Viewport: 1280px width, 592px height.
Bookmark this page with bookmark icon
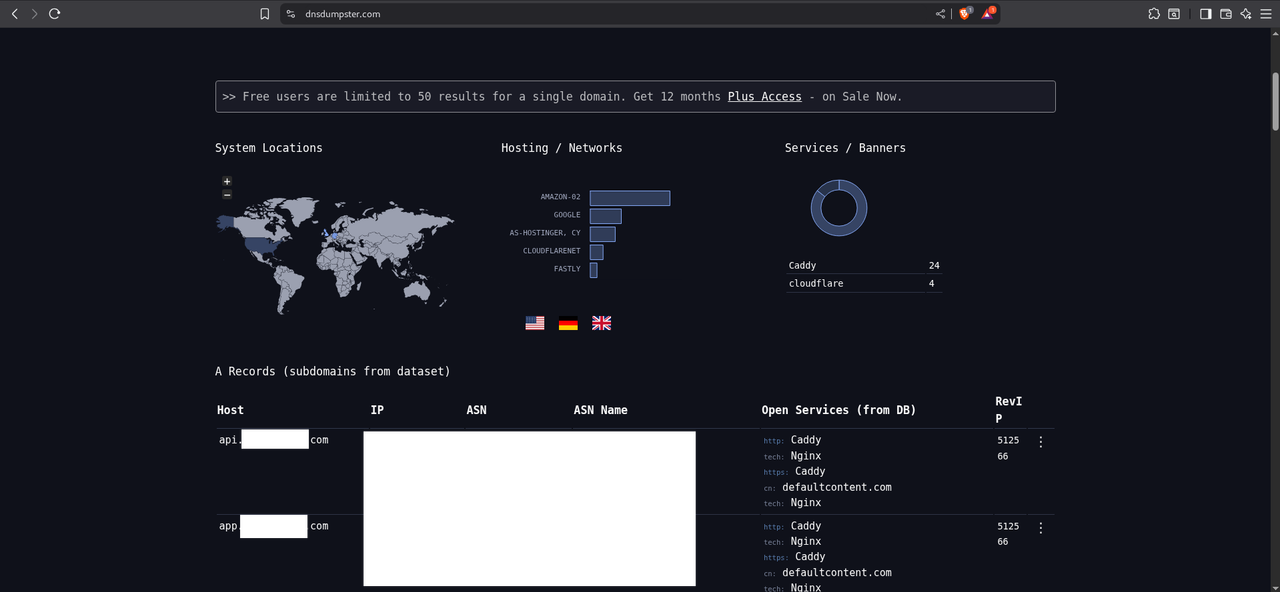point(265,14)
